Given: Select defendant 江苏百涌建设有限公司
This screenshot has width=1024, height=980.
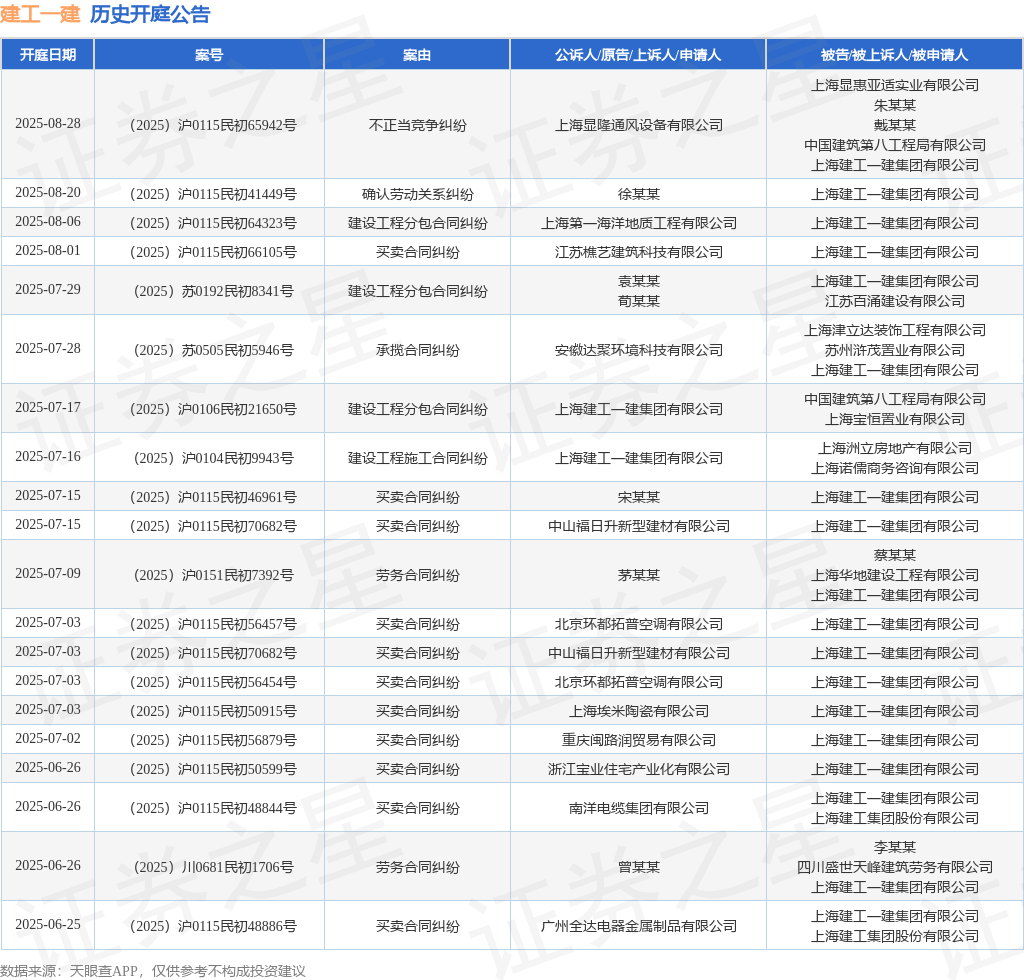Looking at the screenshot, I should [895, 301].
